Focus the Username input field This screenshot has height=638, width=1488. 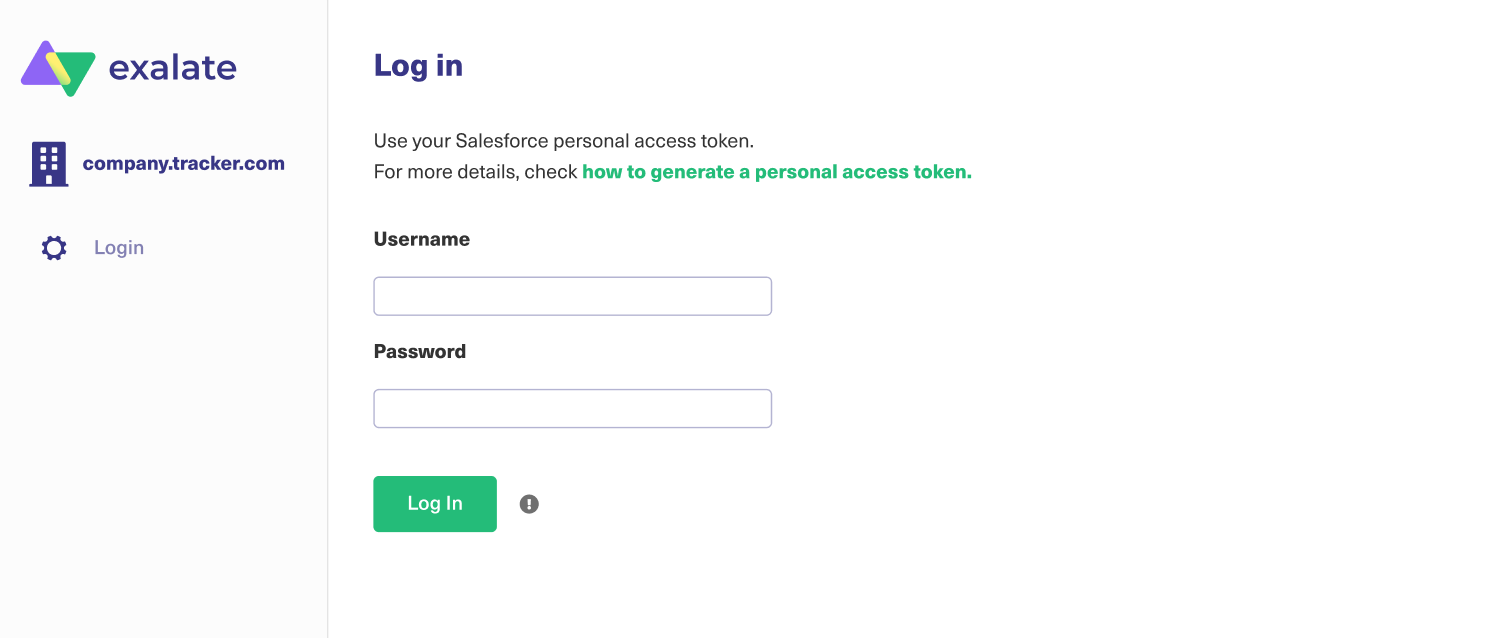[572, 296]
